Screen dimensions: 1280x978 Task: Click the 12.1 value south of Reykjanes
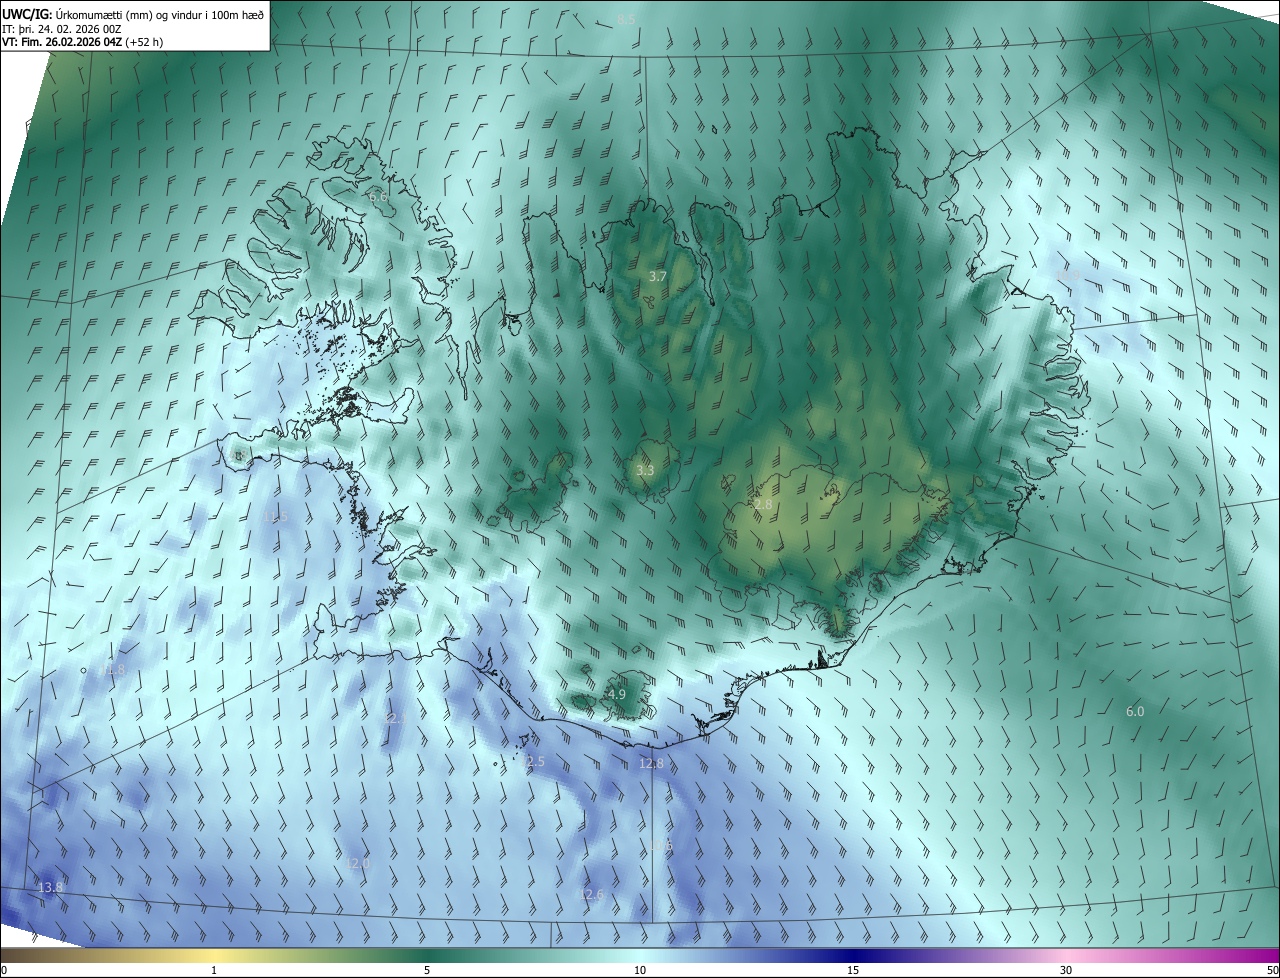coord(396,718)
